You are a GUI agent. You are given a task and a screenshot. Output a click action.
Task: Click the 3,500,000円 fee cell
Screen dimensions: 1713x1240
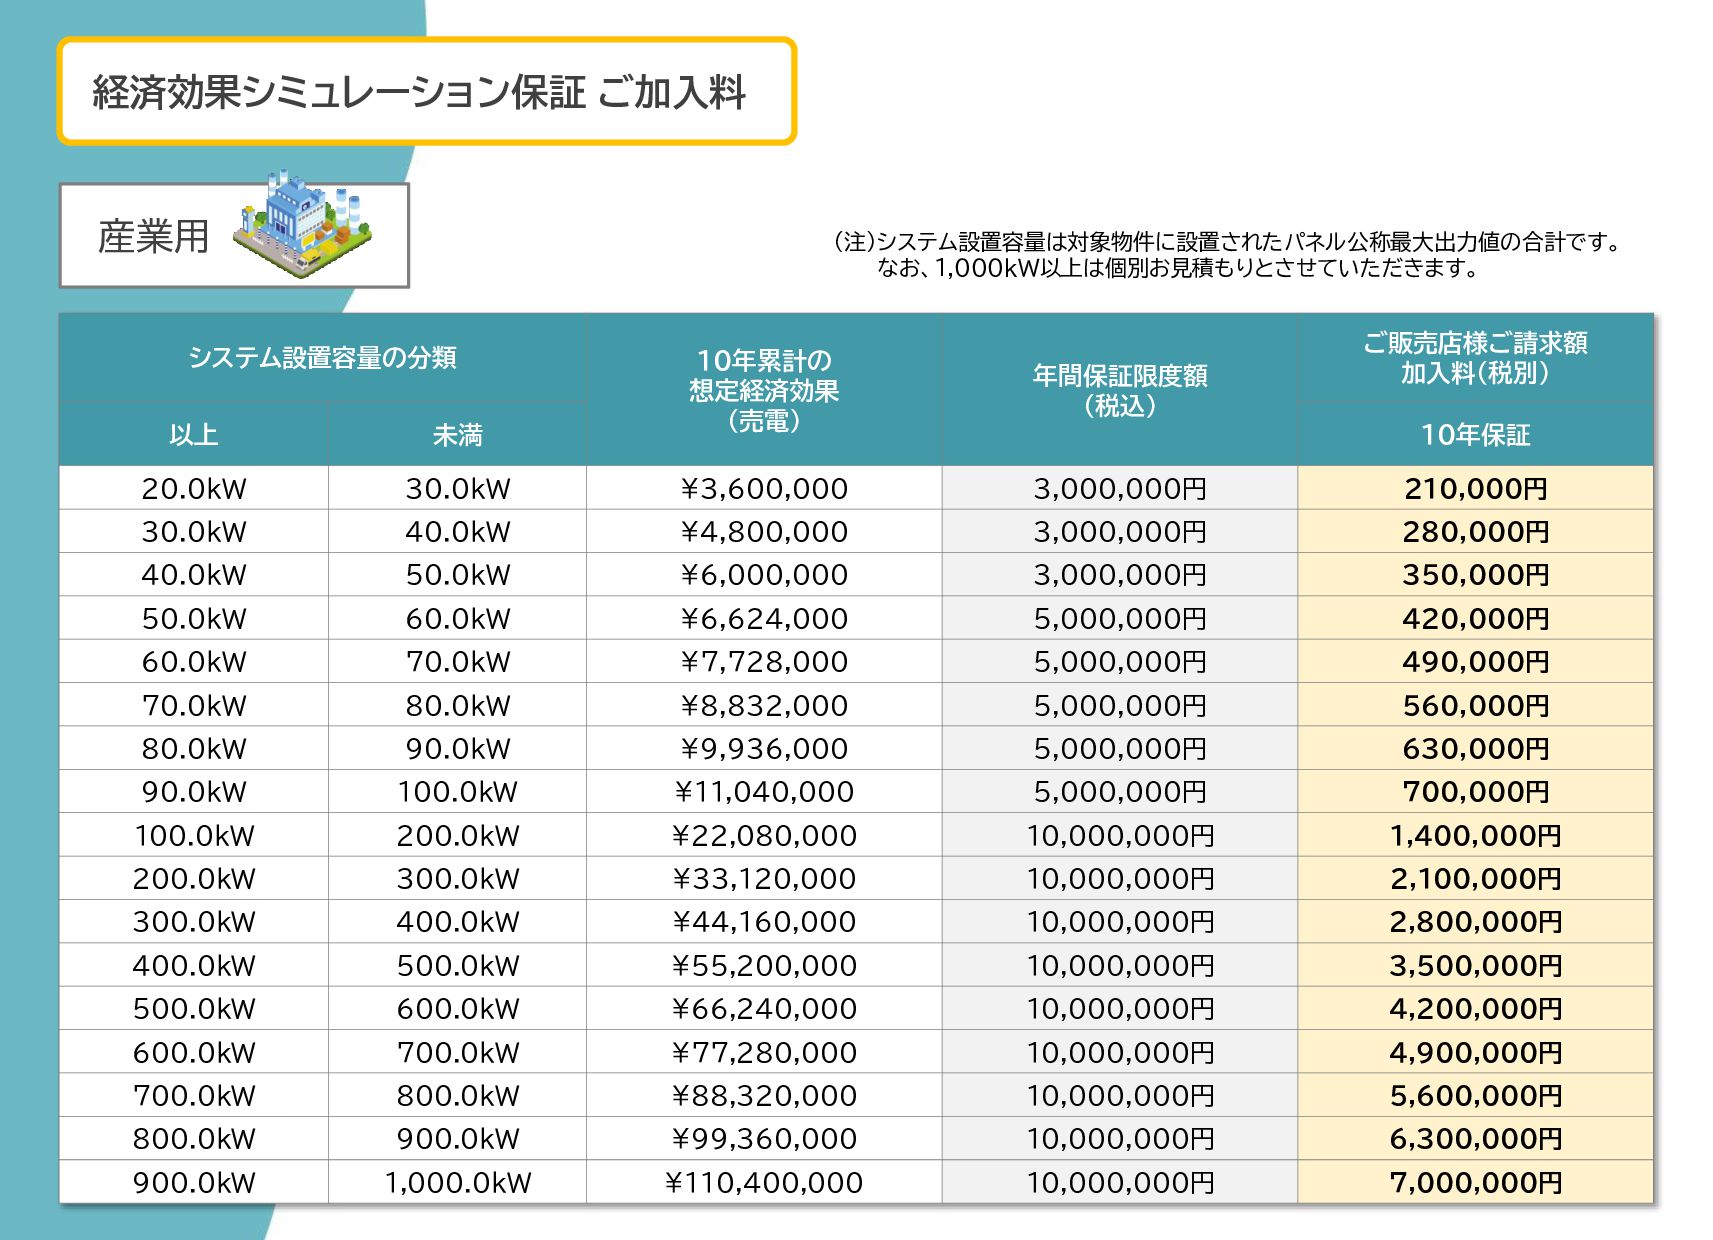tap(1475, 965)
